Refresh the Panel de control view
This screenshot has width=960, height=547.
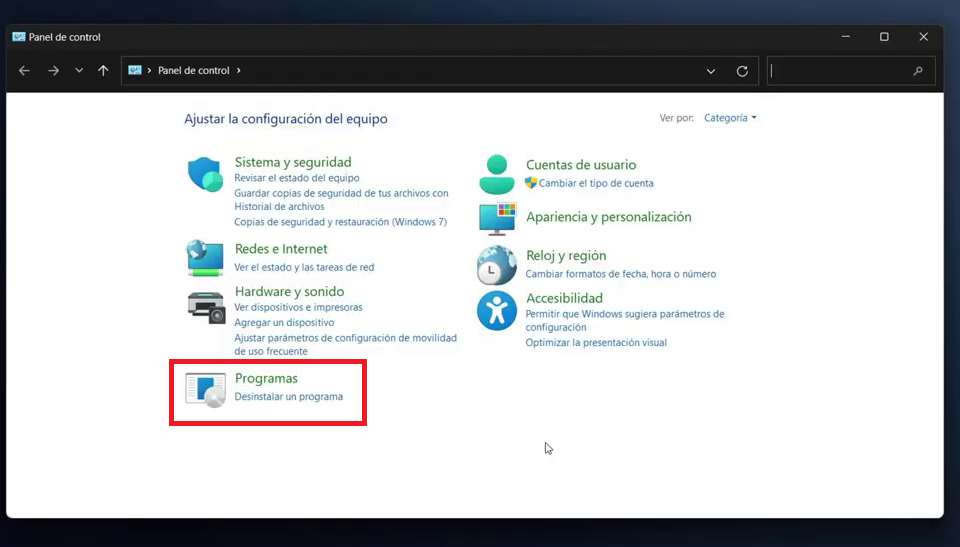[x=742, y=71]
